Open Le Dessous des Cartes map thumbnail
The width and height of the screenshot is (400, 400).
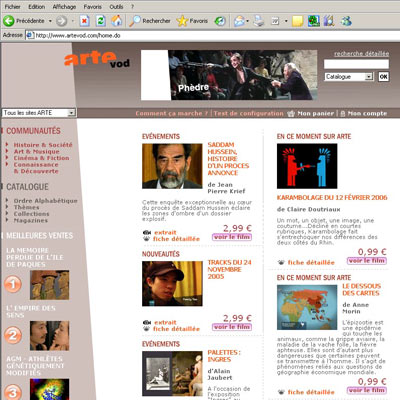pyautogui.click(x=307, y=307)
